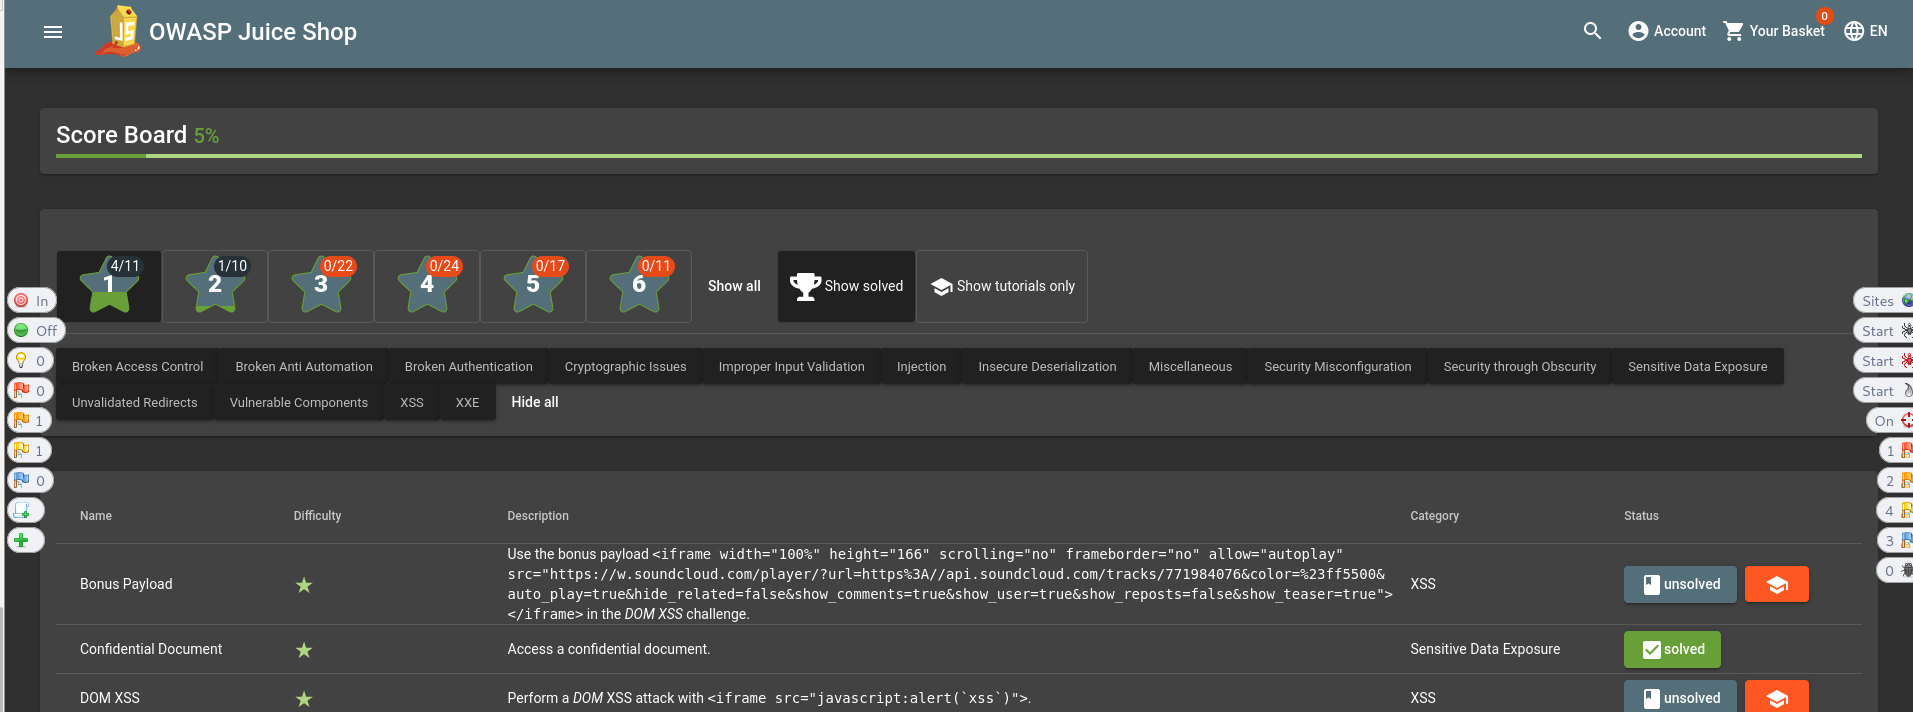
Task: Open HUD page alerts blue flag
Action: [x=29, y=480]
